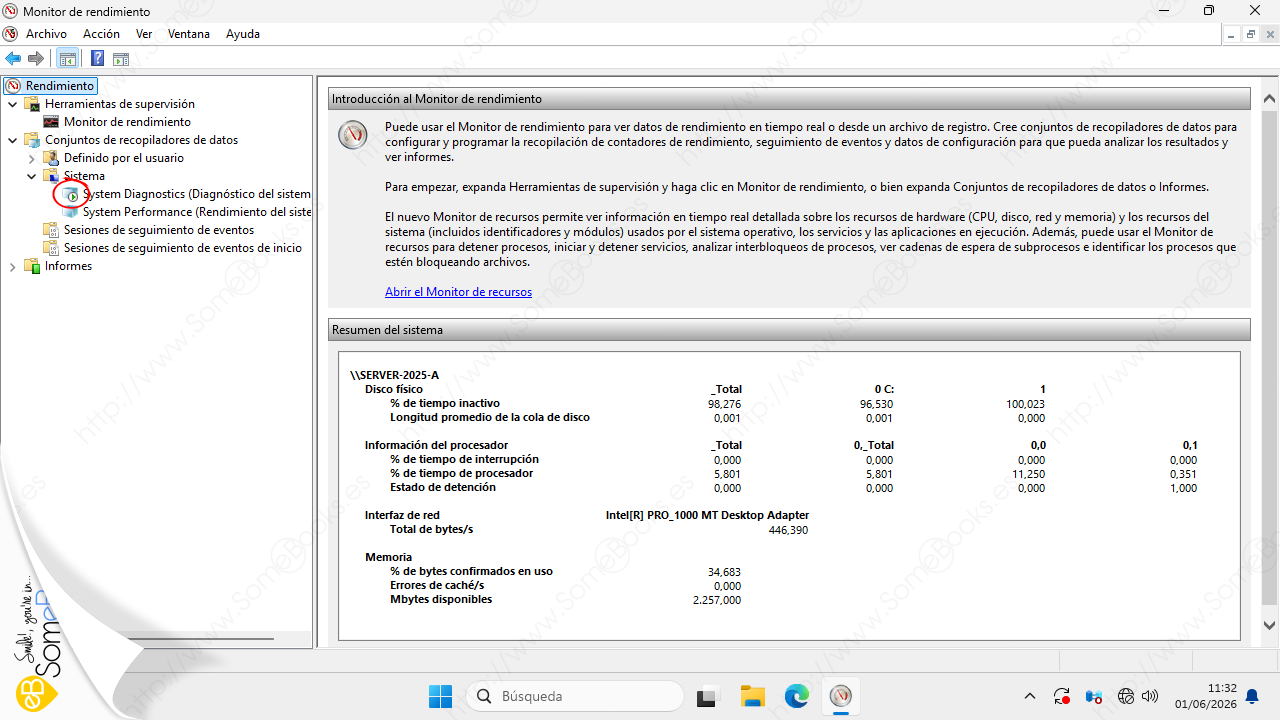Viewport: 1280px width, 720px height.
Task: Open Task View from the taskbar
Action: tap(707, 696)
